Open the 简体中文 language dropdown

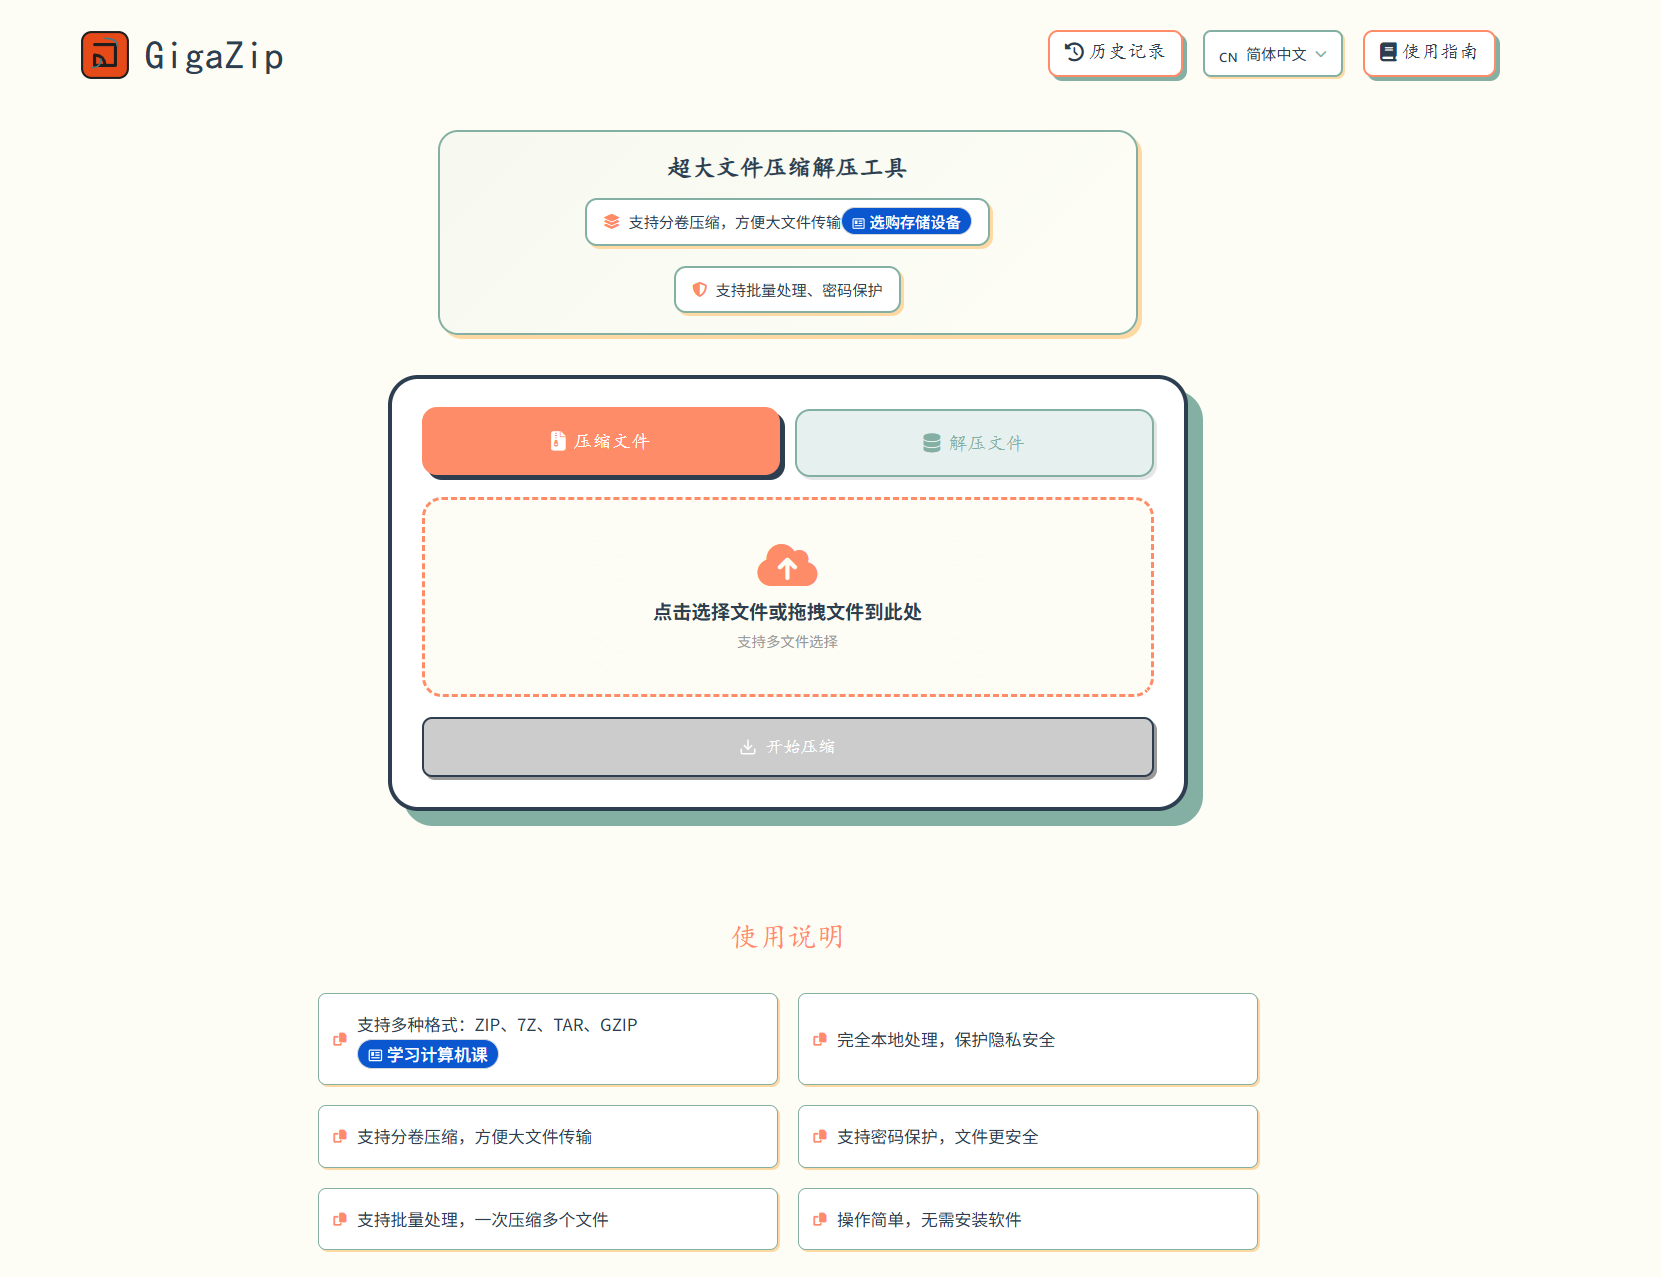click(1272, 54)
